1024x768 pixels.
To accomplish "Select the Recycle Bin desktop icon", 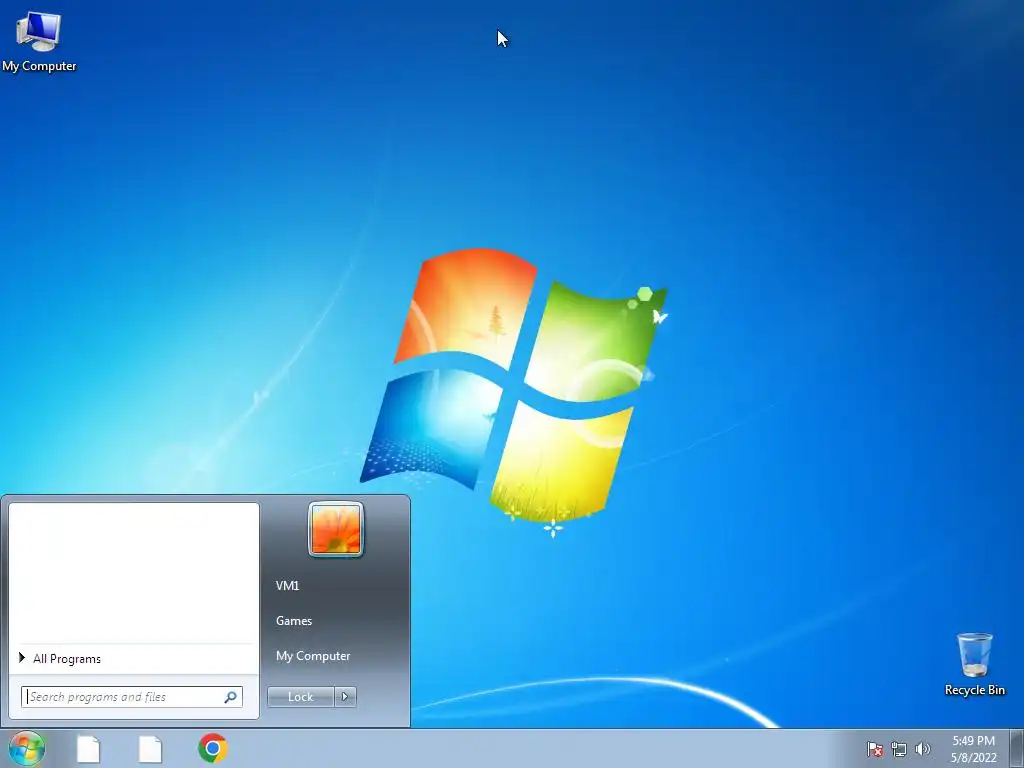I will point(974,664).
